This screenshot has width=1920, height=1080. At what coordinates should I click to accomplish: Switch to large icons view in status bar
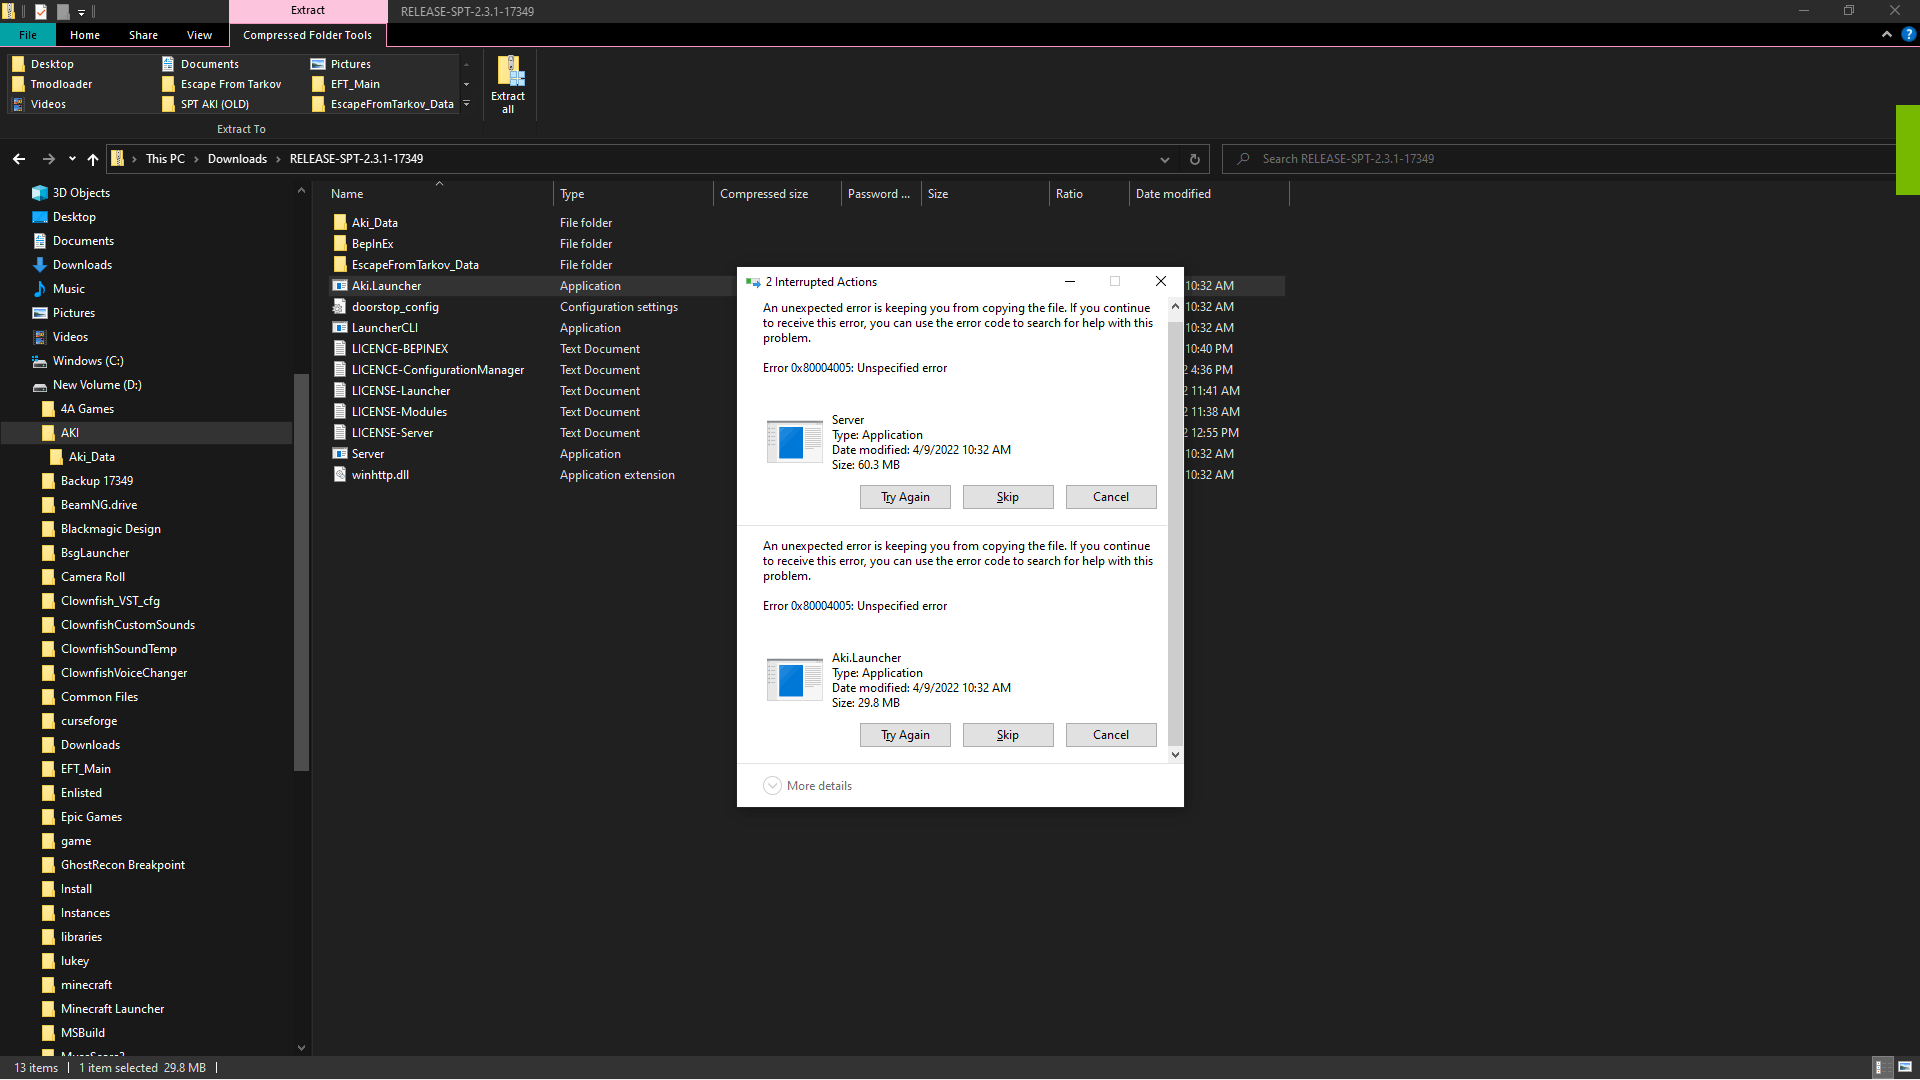point(1905,1067)
